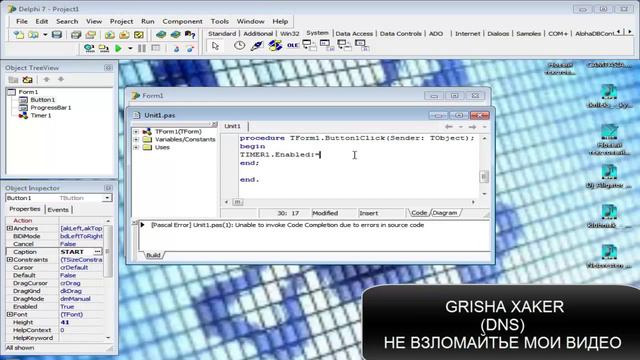Click the yellow folder icon in Object TreeView toolbar
The width and height of the screenshot is (640, 360).
coord(27,80)
